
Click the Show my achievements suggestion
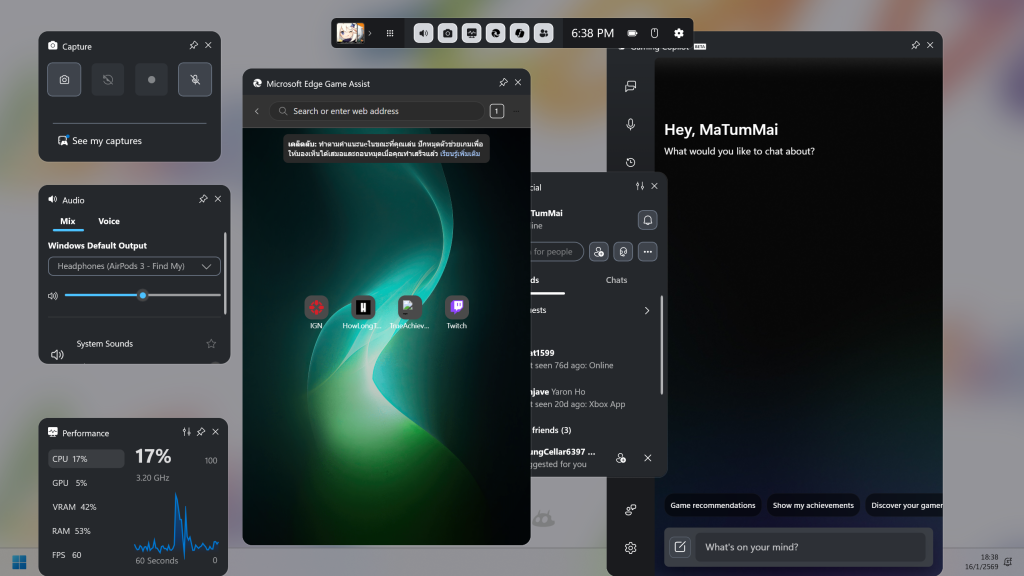coord(813,505)
